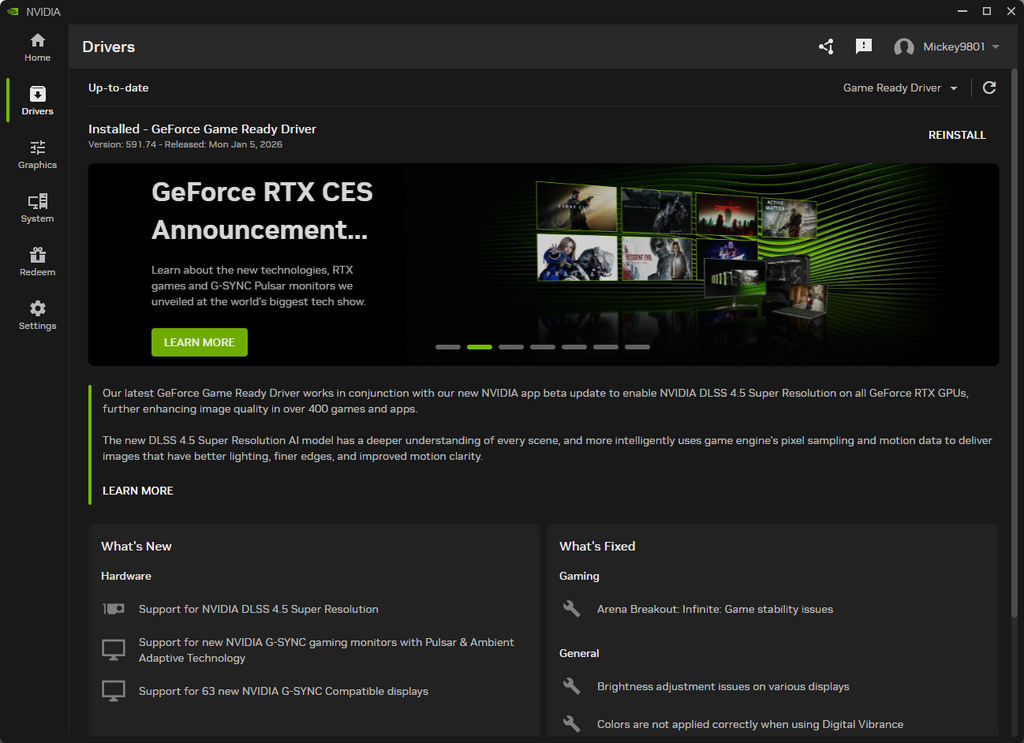1024x743 pixels.
Task: Switch to the third banner slide indicator
Action: (511, 347)
